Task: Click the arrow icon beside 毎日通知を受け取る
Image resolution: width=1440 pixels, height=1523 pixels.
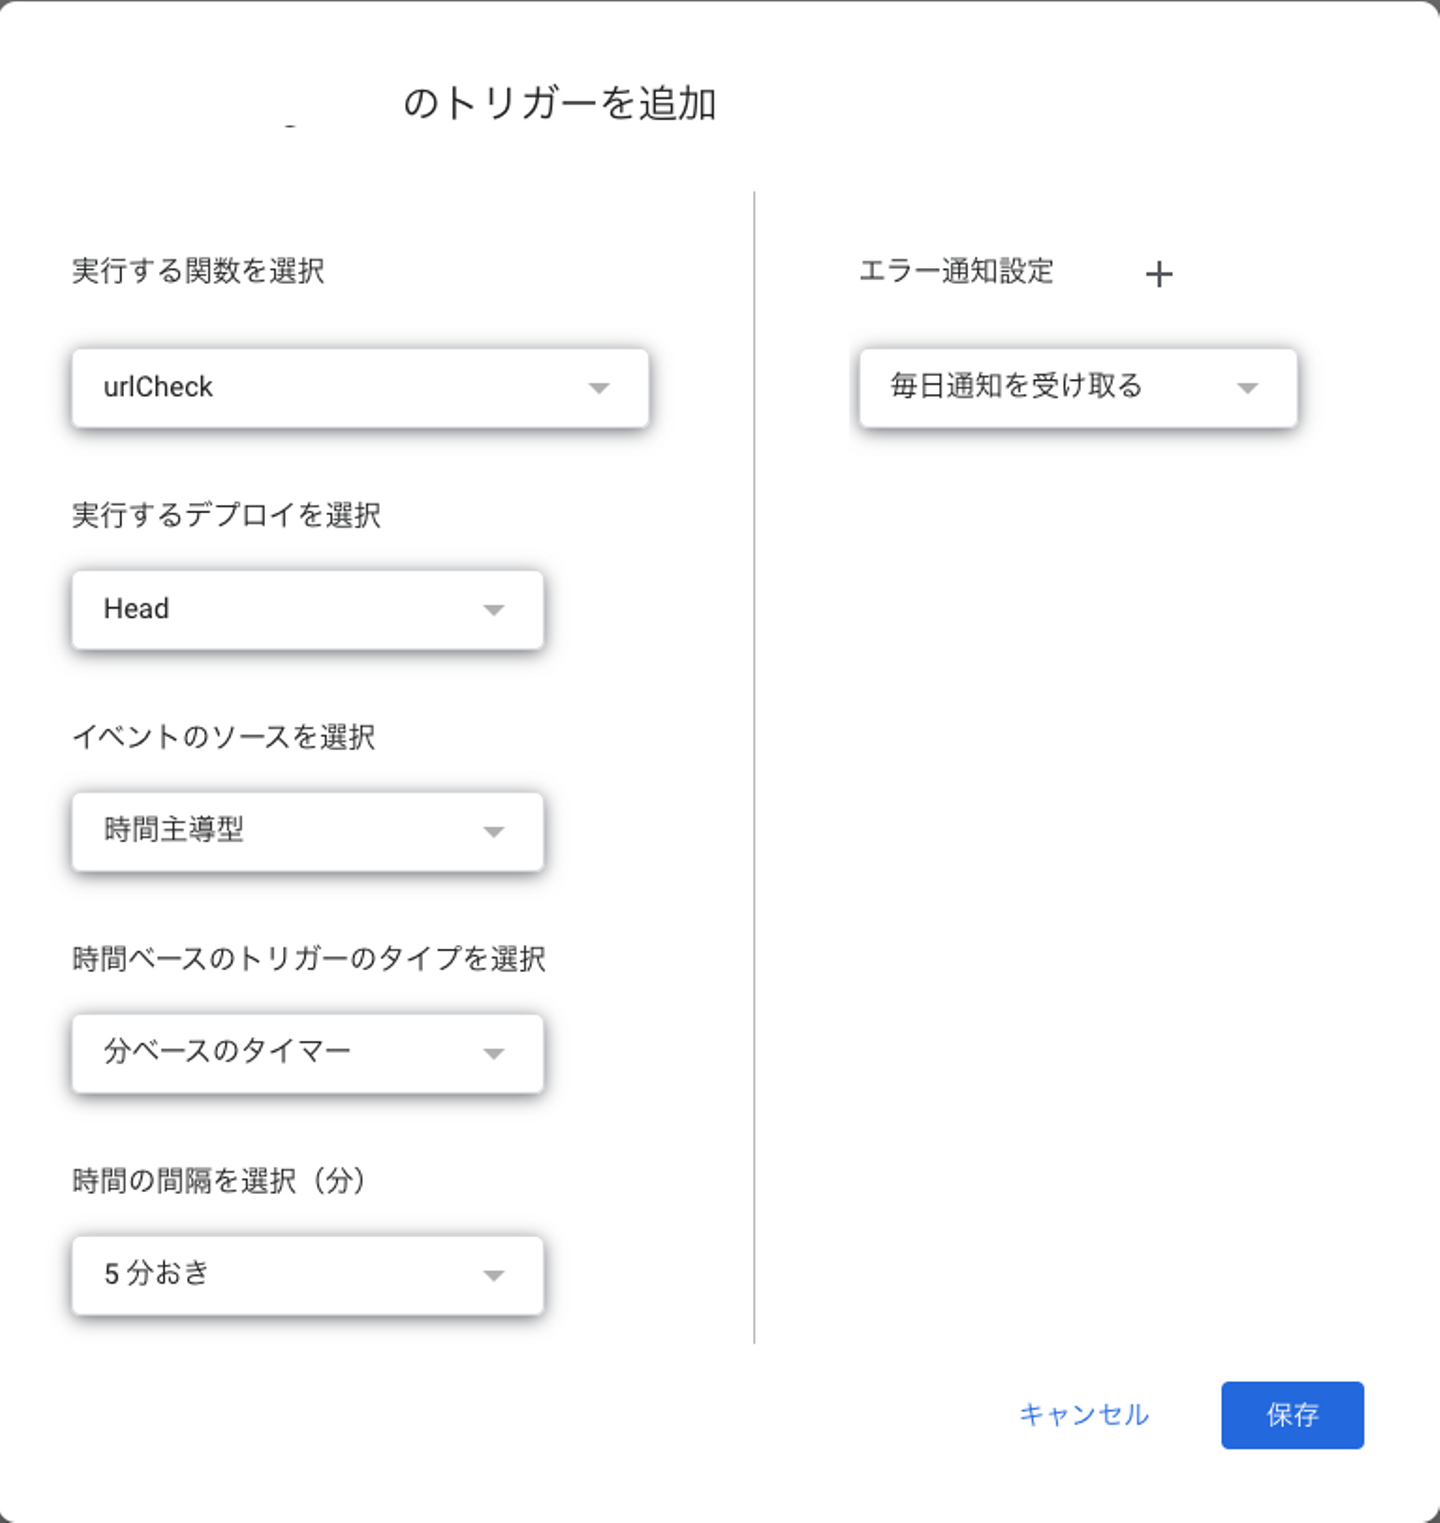Action: (x=1247, y=388)
